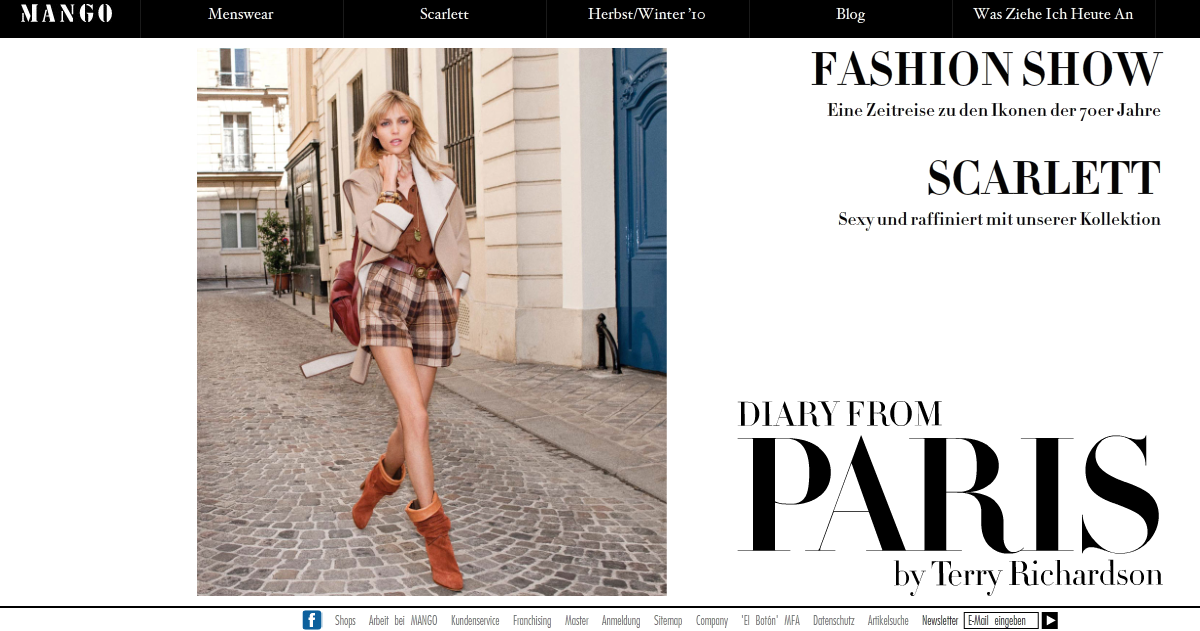This screenshot has height=631, width=1200.
Task: Open Kundenservice in the footer
Action: click(475, 621)
